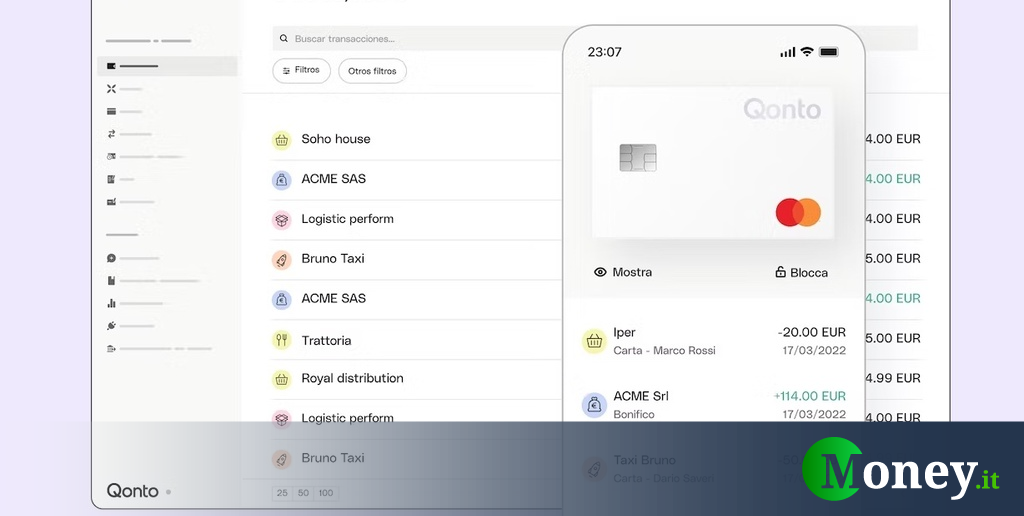Screen dimensions: 1024x516
Task: Click the phone signal bars icon
Action: 788,52
